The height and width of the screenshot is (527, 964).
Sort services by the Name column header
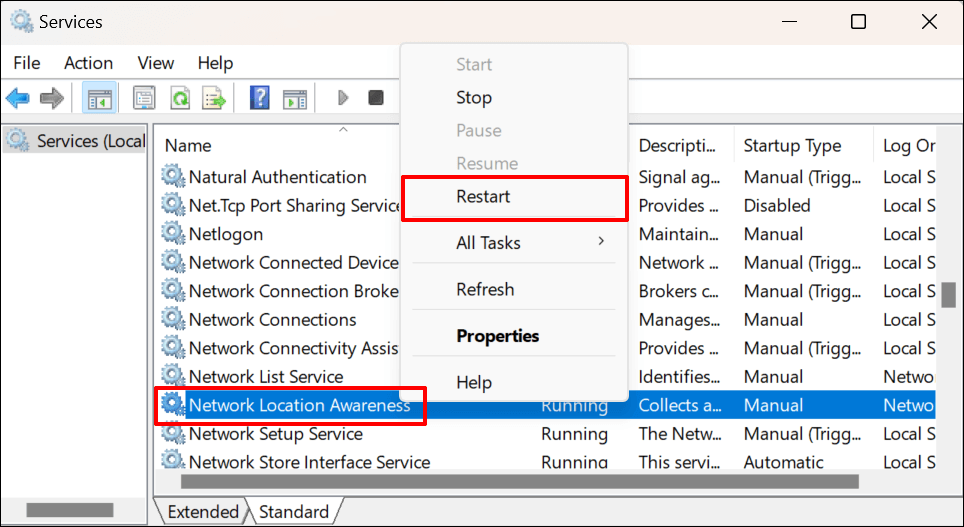(x=188, y=146)
